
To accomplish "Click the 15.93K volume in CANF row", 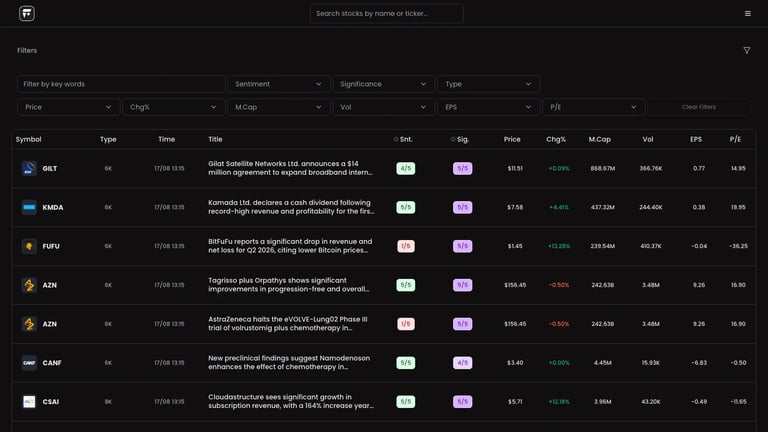I will 651,363.
